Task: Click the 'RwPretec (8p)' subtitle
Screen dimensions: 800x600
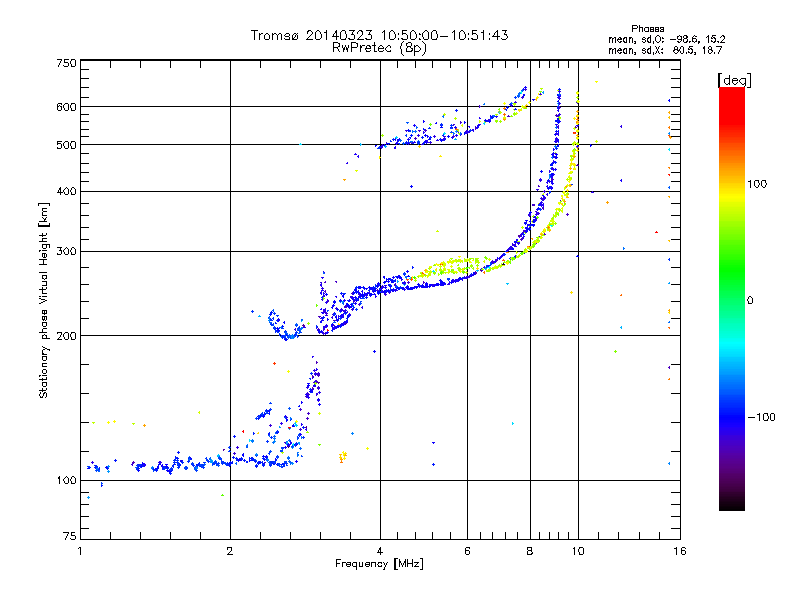Action: [379, 48]
